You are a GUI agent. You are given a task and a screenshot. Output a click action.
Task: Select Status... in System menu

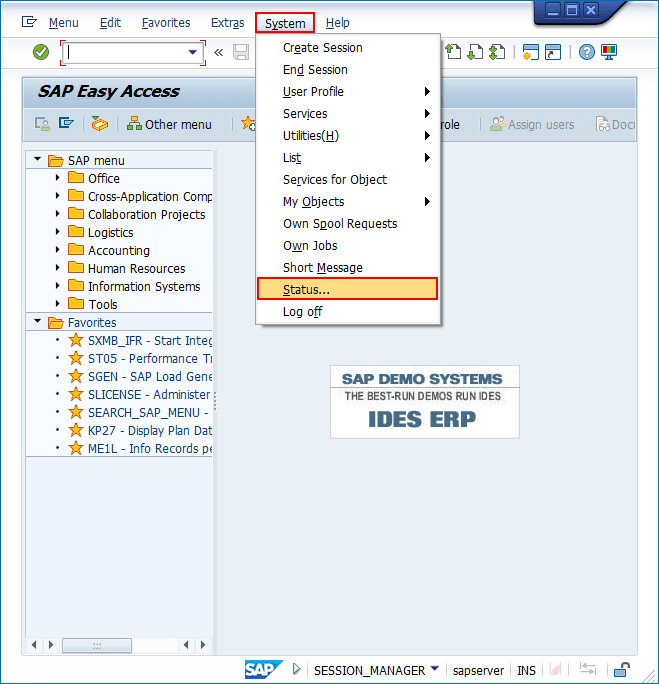pos(347,289)
